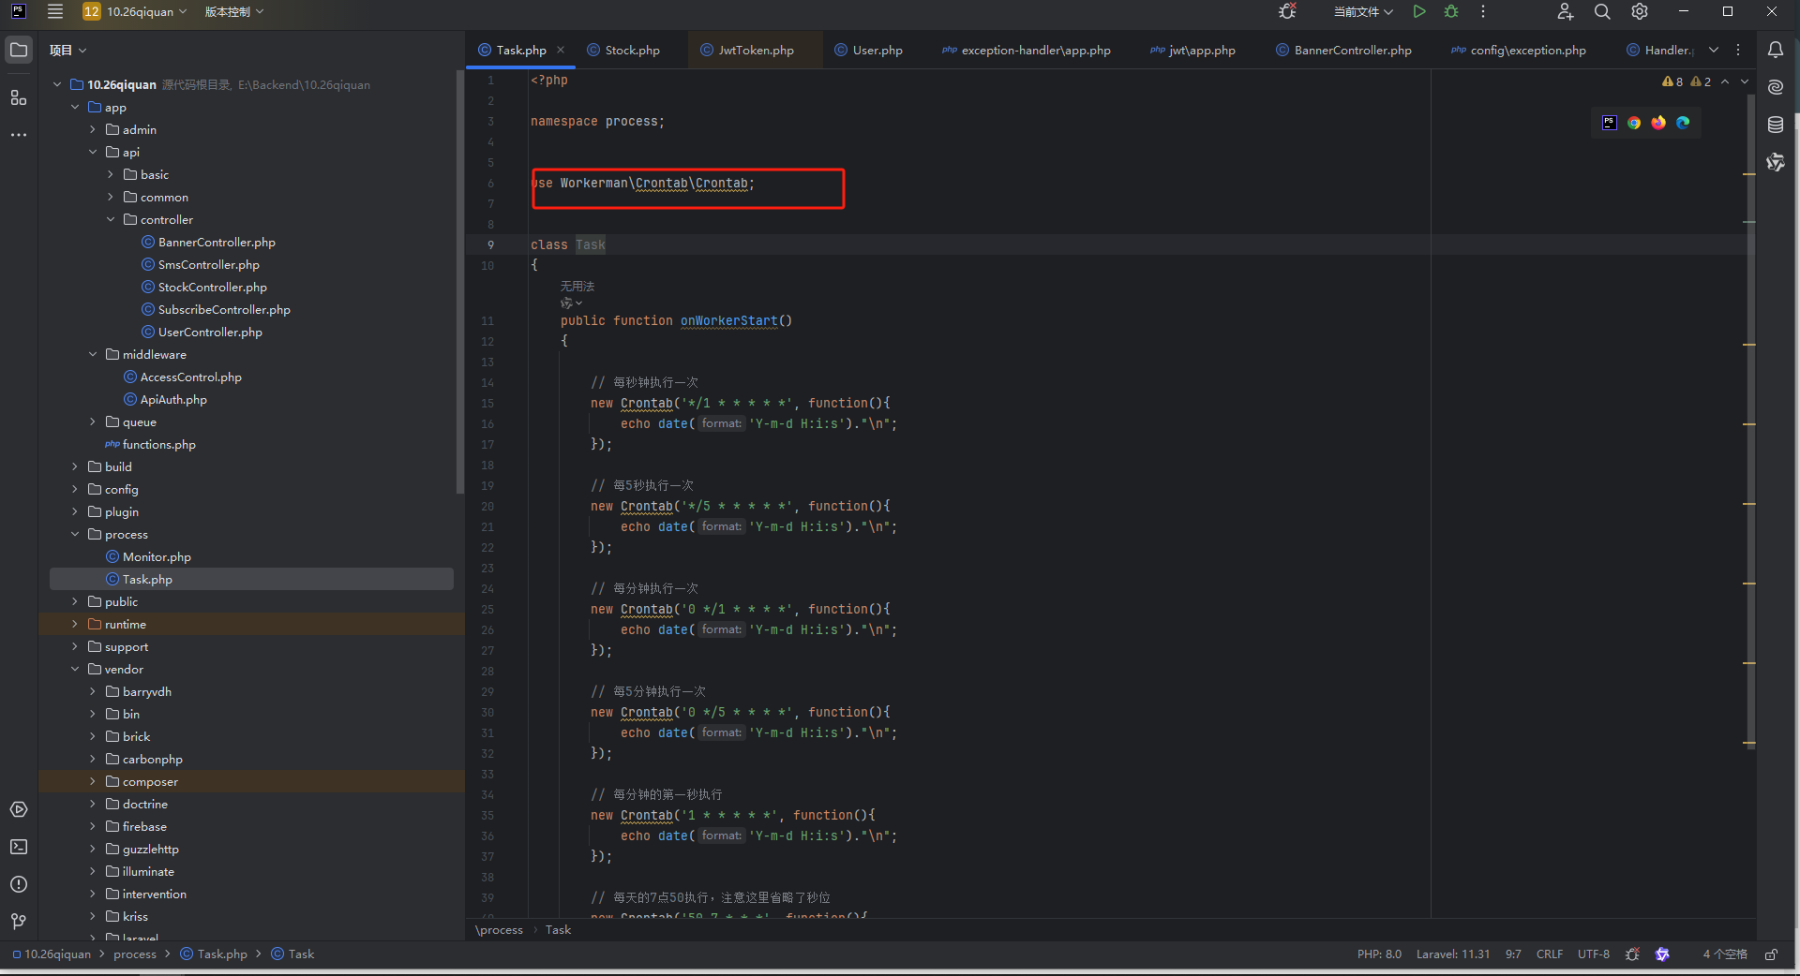1800x976 pixels.
Task: Open cursor position 9:7 go-to-line
Action: pos(1513,955)
